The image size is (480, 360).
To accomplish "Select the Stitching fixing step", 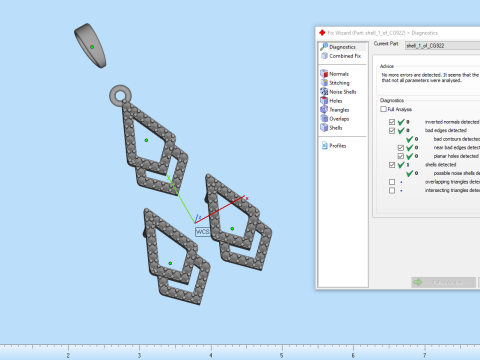I will 335,83.
